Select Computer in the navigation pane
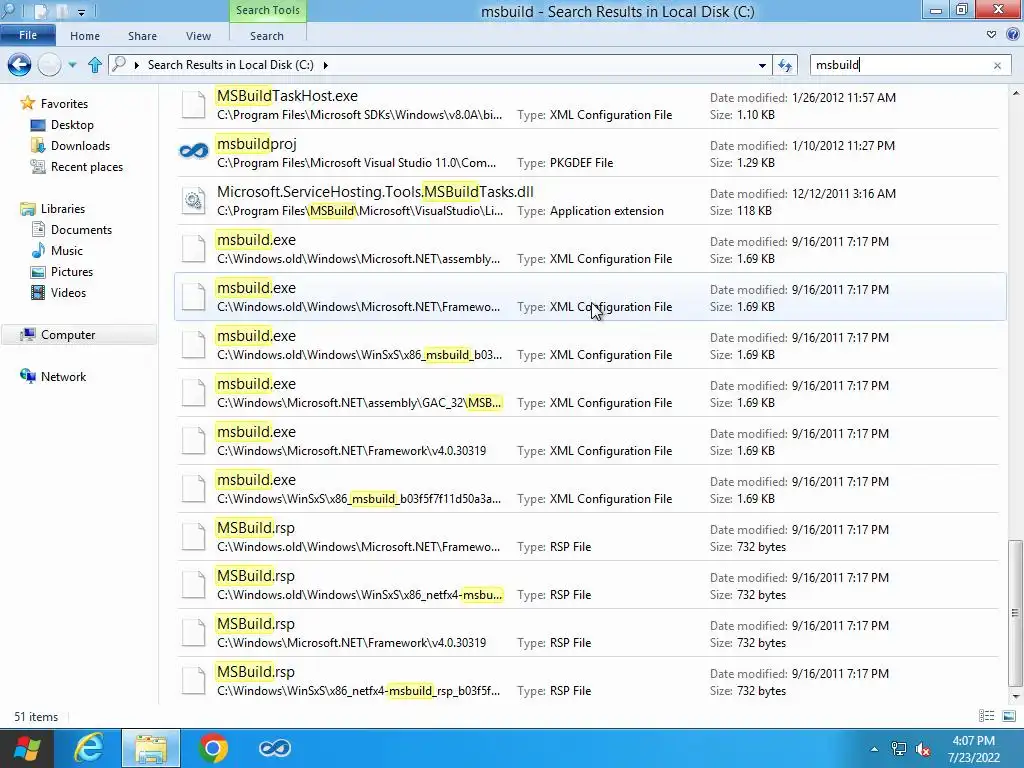The width and height of the screenshot is (1024, 768). click(x=68, y=335)
